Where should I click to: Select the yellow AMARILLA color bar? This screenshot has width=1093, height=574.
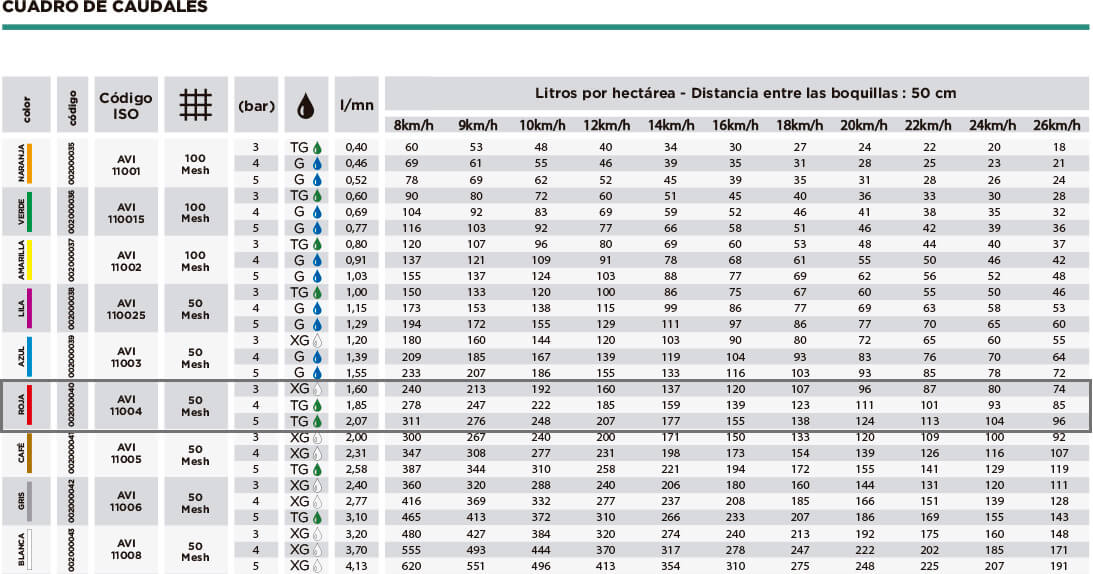[29, 259]
